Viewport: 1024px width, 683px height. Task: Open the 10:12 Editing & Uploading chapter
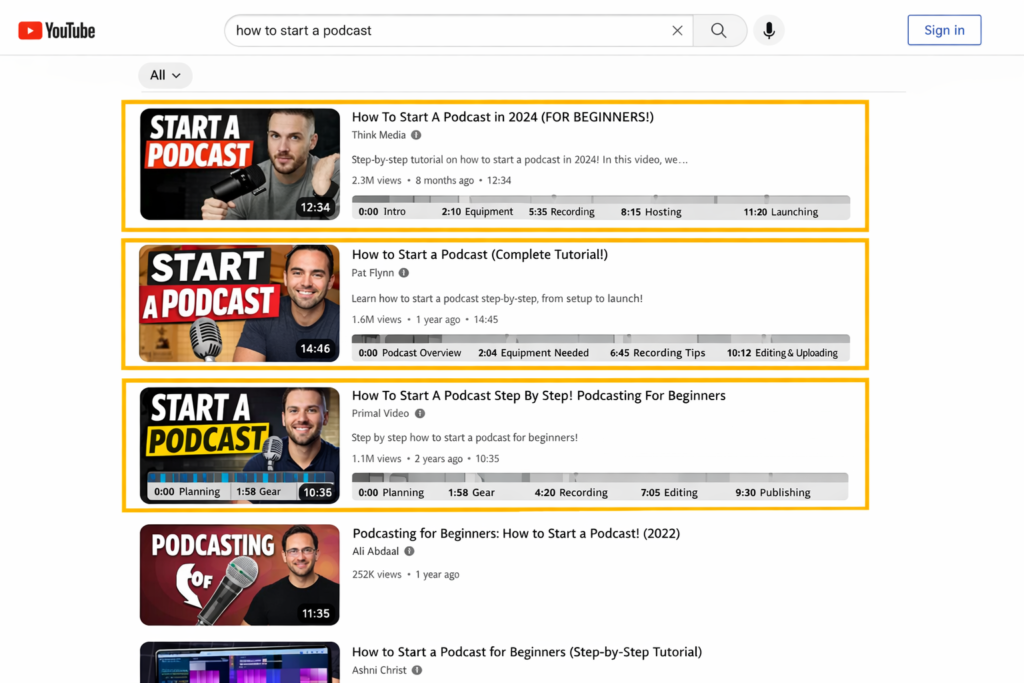[782, 353]
